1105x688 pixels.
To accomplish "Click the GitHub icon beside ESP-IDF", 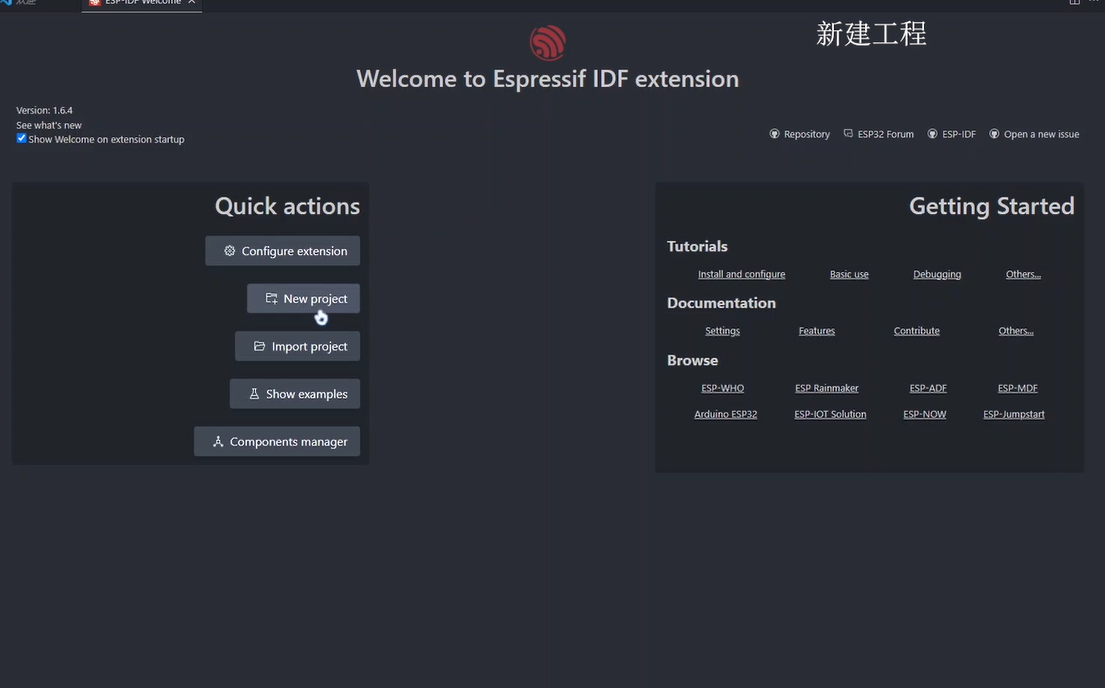I will (932, 134).
